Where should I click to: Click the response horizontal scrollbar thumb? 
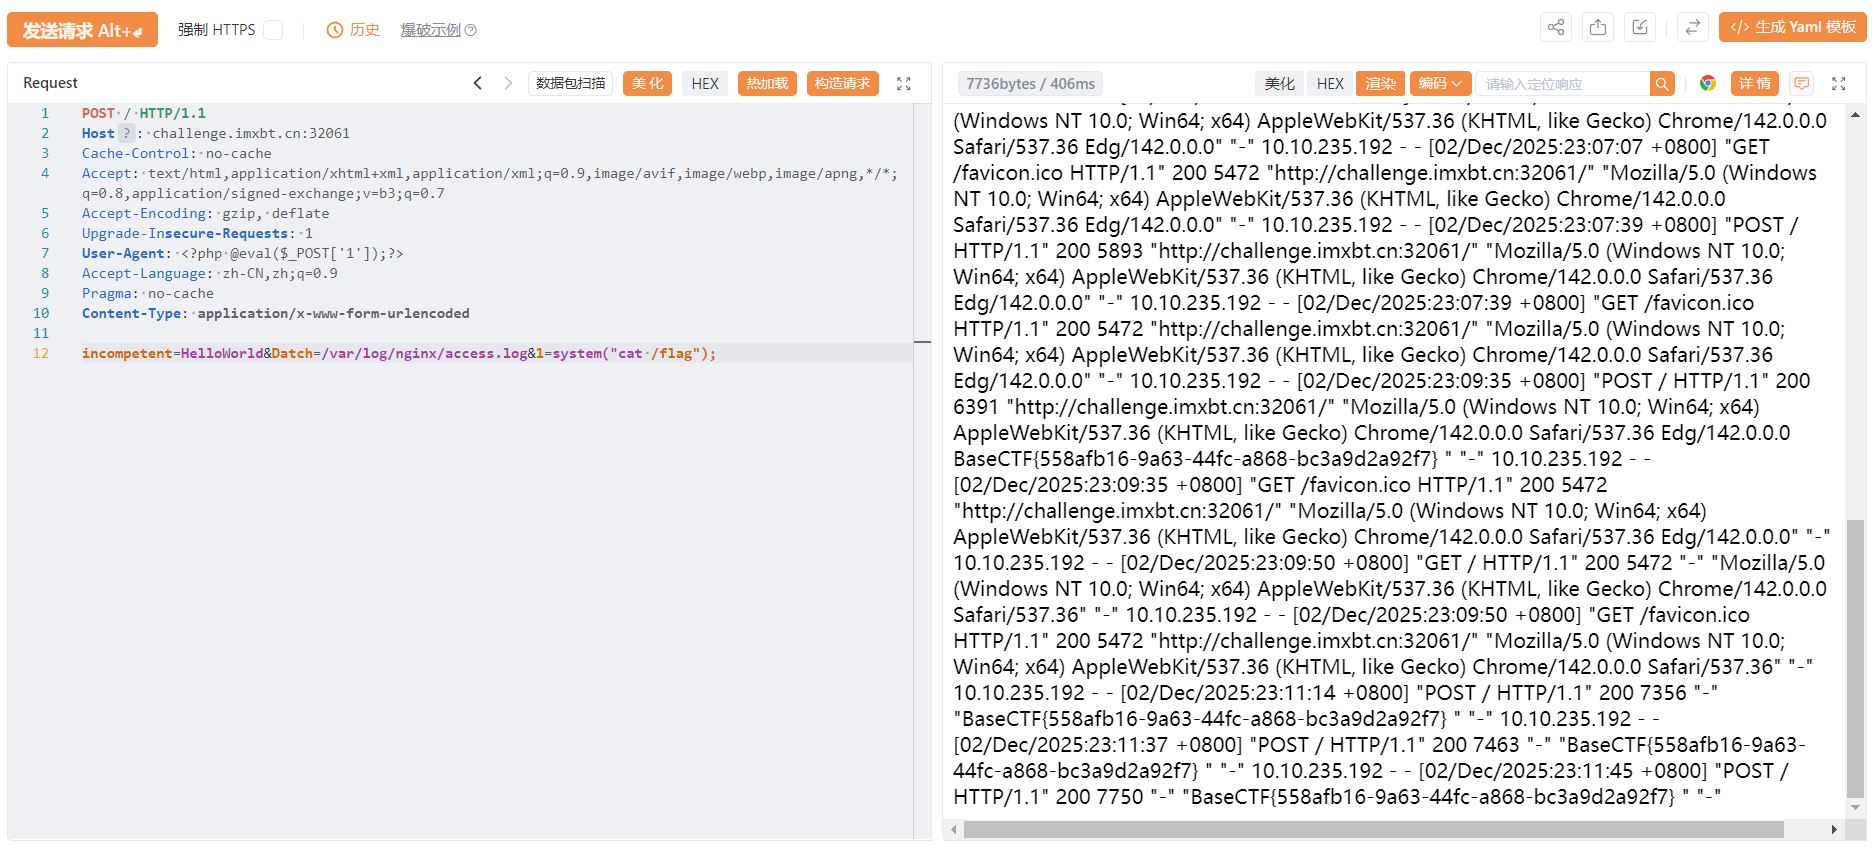click(x=1373, y=829)
